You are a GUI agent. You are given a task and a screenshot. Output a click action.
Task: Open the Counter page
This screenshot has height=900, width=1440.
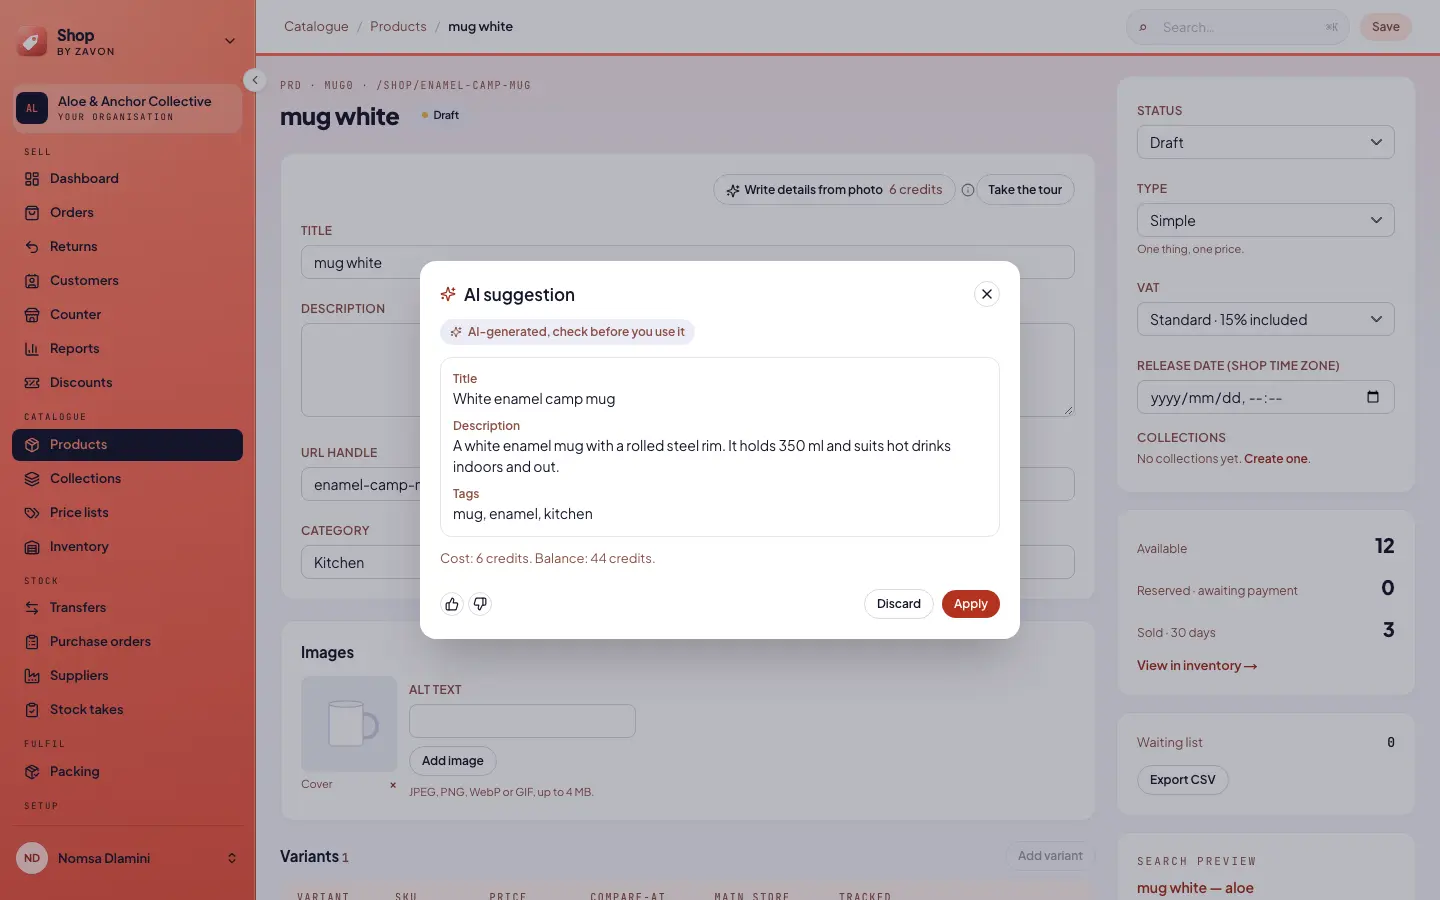(x=127, y=315)
